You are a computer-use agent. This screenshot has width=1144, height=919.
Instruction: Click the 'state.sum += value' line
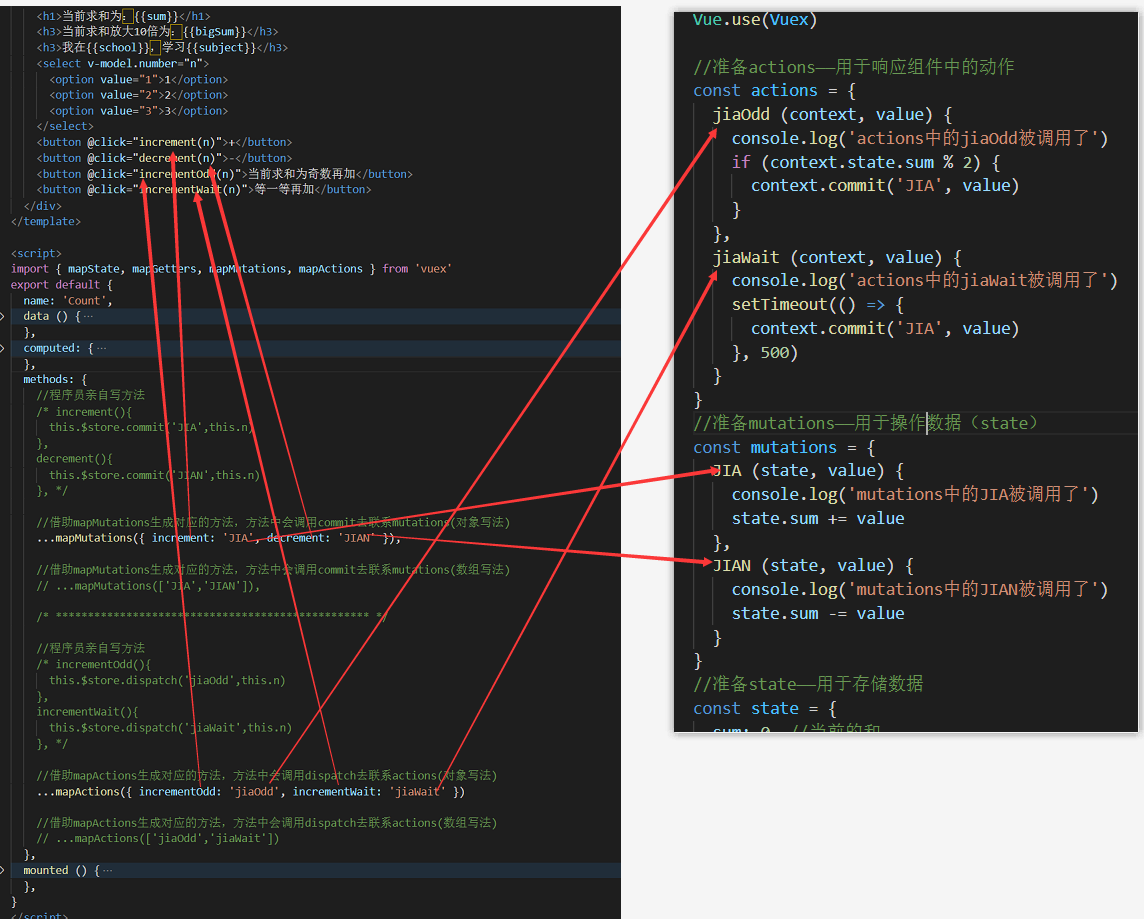tap(818, 519)
